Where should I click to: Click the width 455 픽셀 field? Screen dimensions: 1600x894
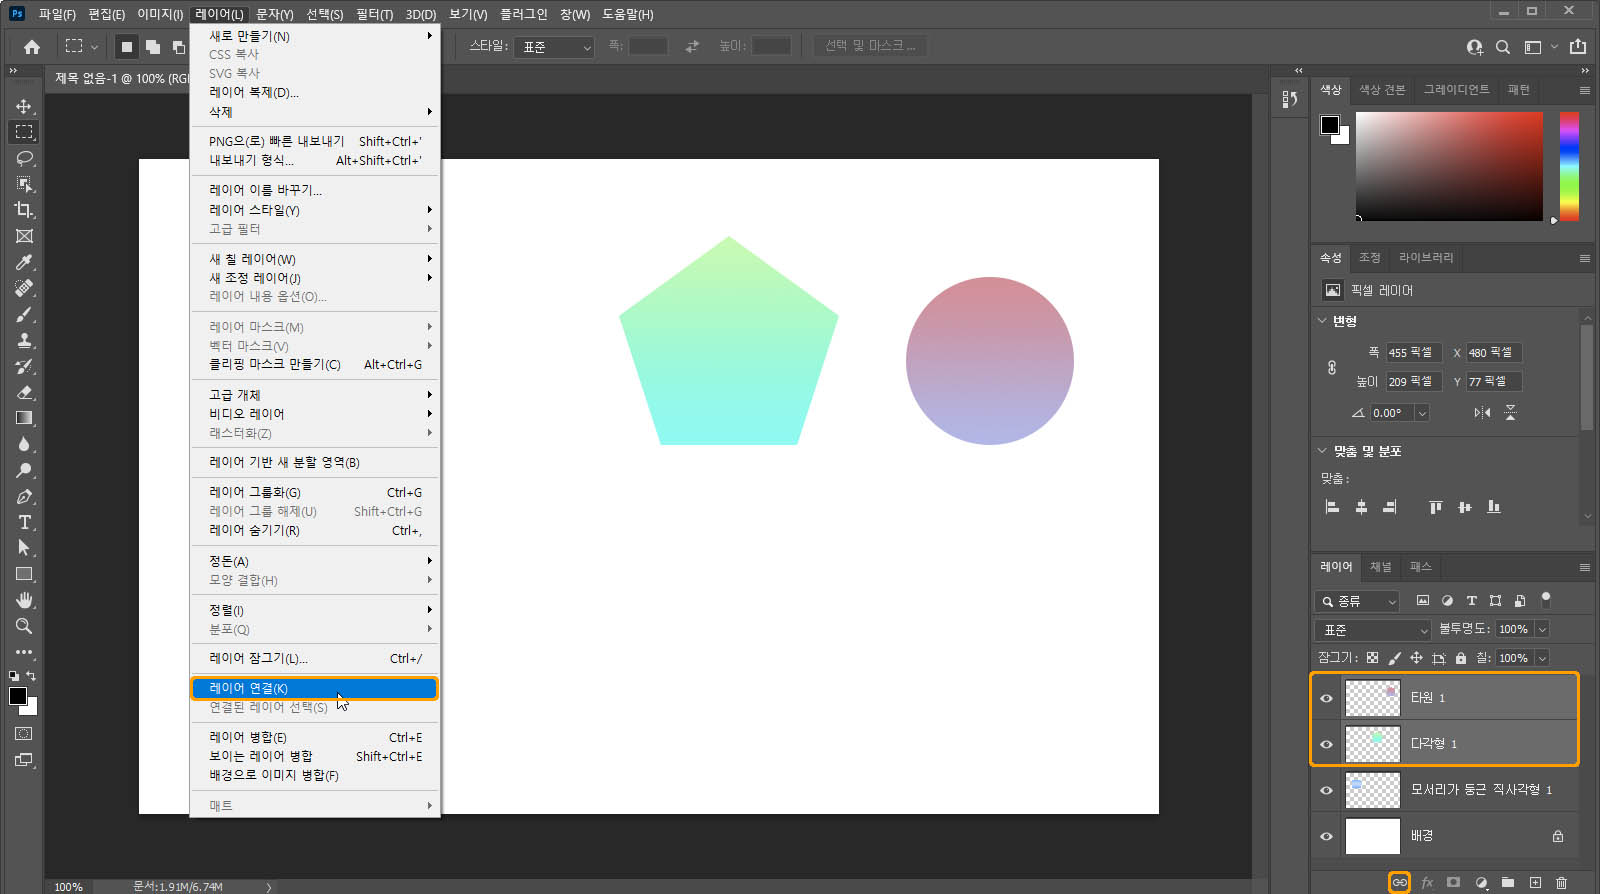(1413, 353)
